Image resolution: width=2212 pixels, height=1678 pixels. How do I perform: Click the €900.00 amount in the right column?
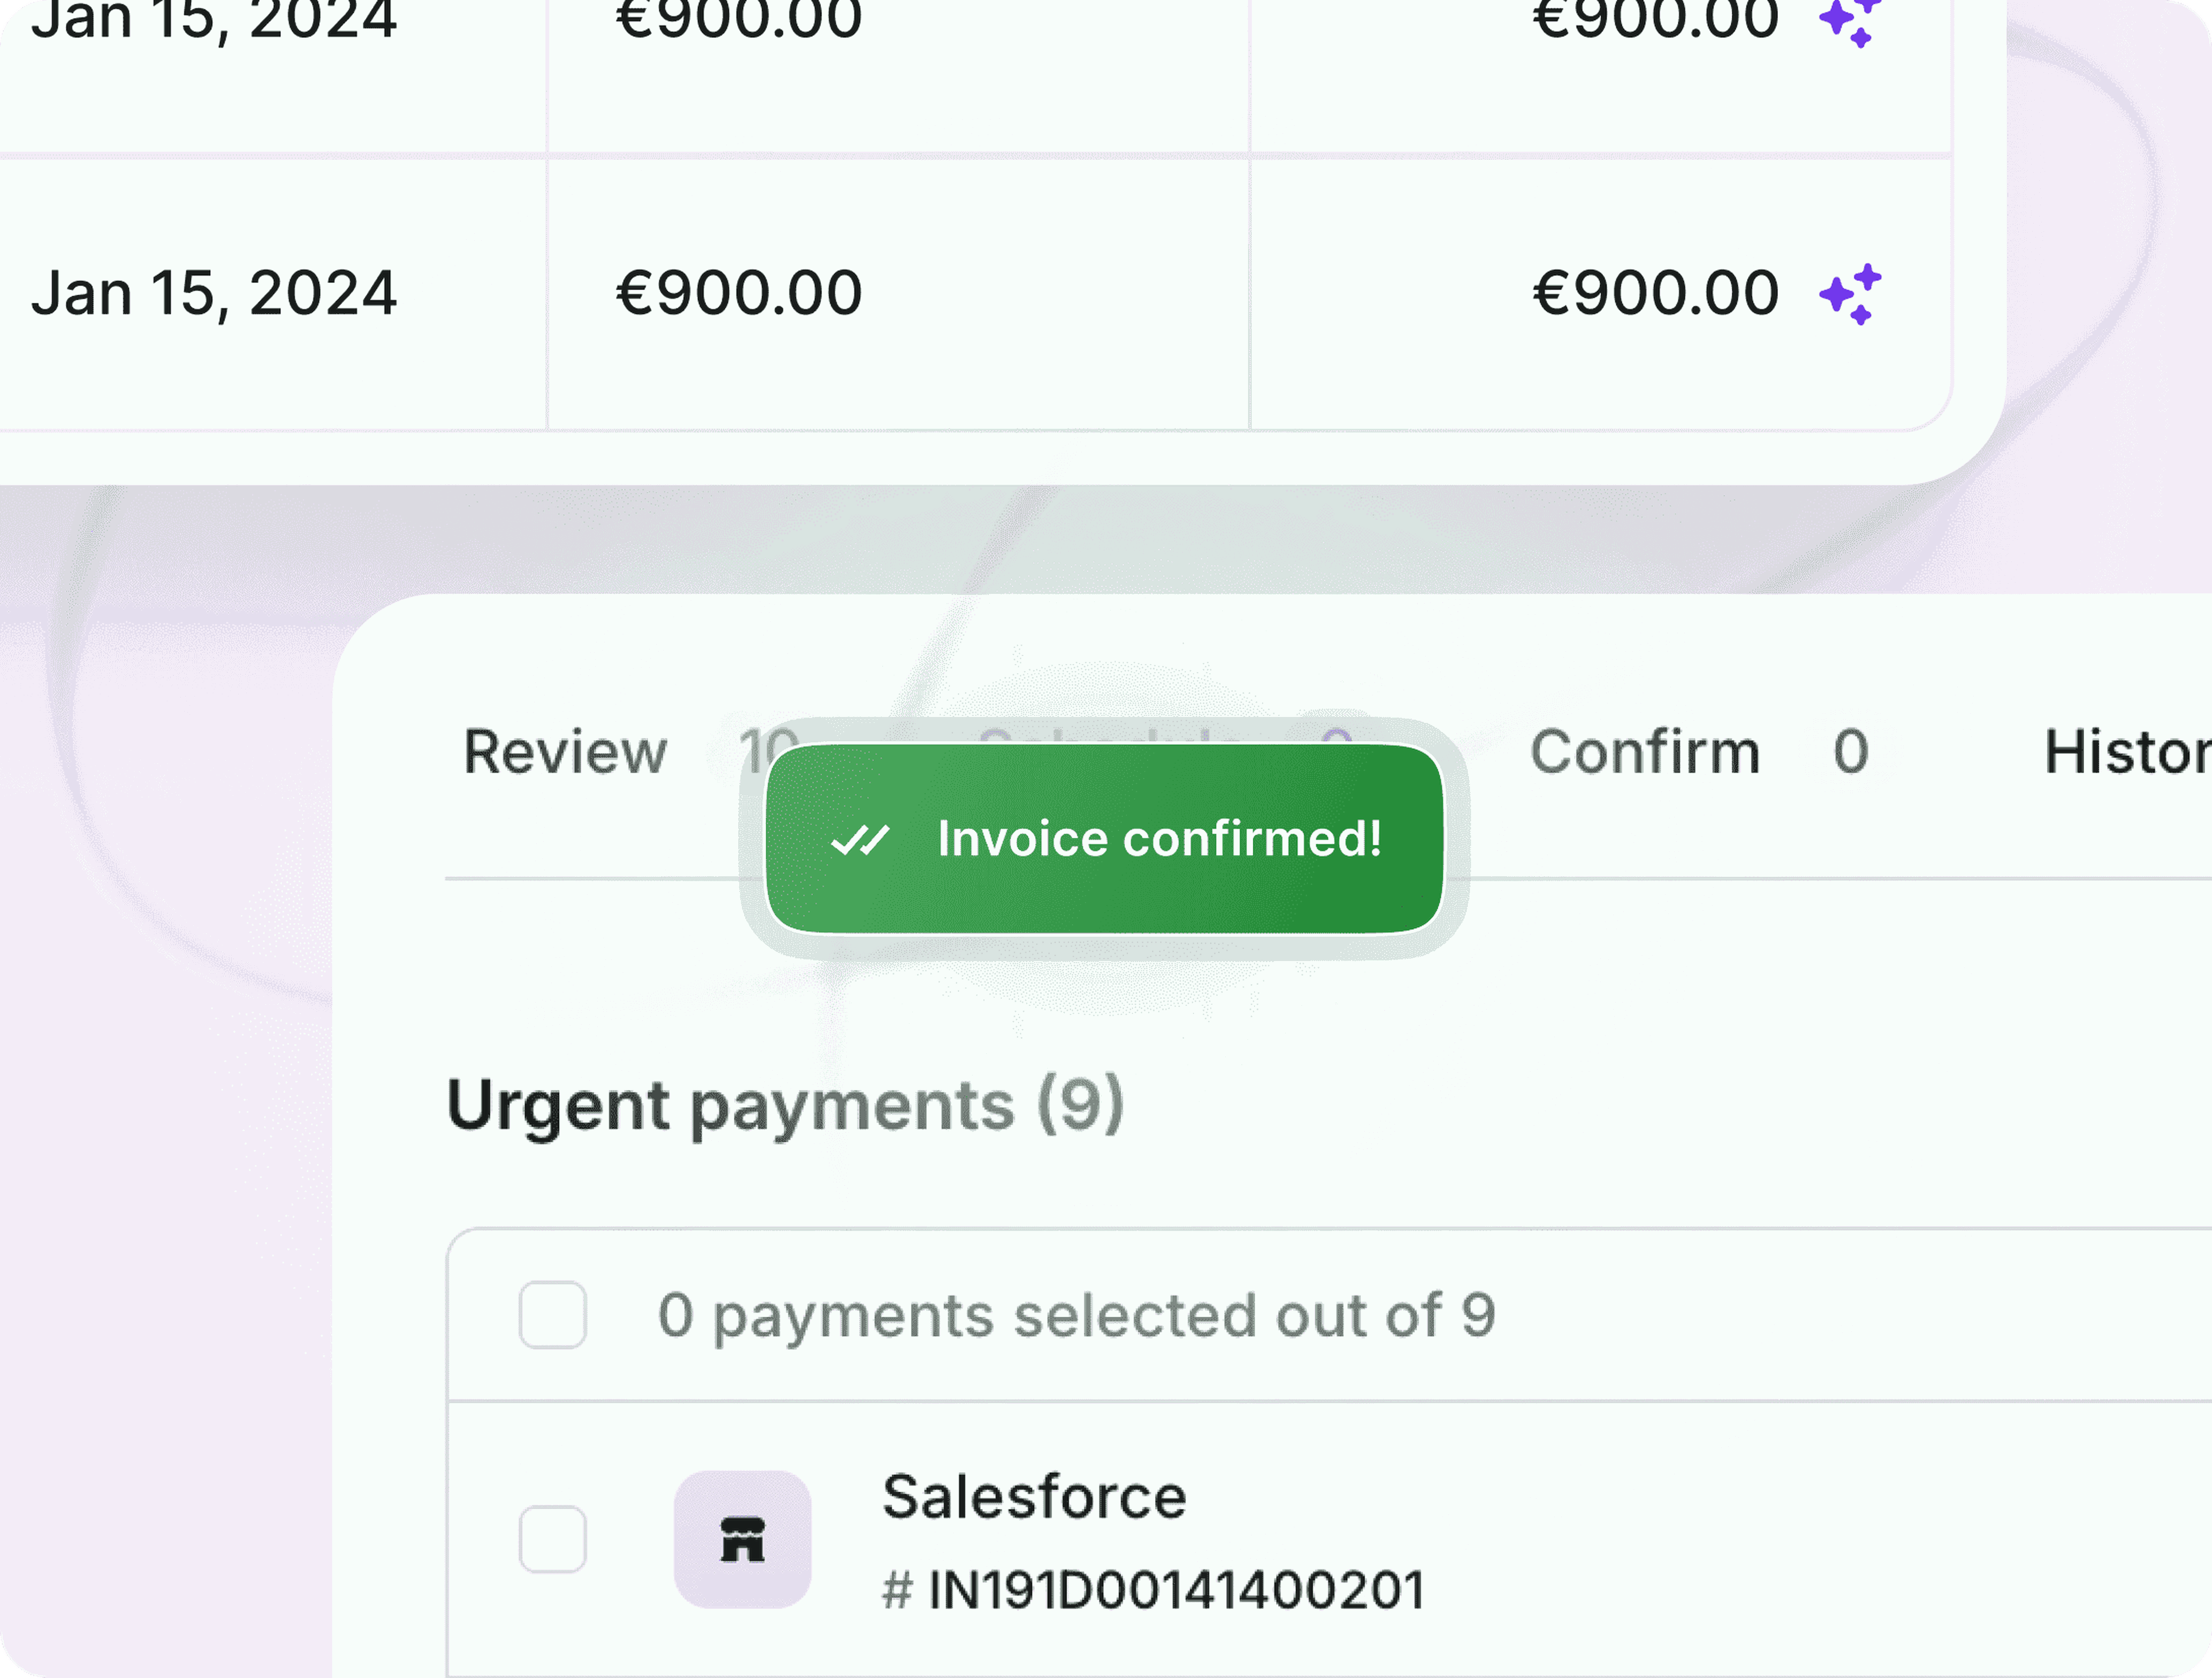click(1655, 293)
